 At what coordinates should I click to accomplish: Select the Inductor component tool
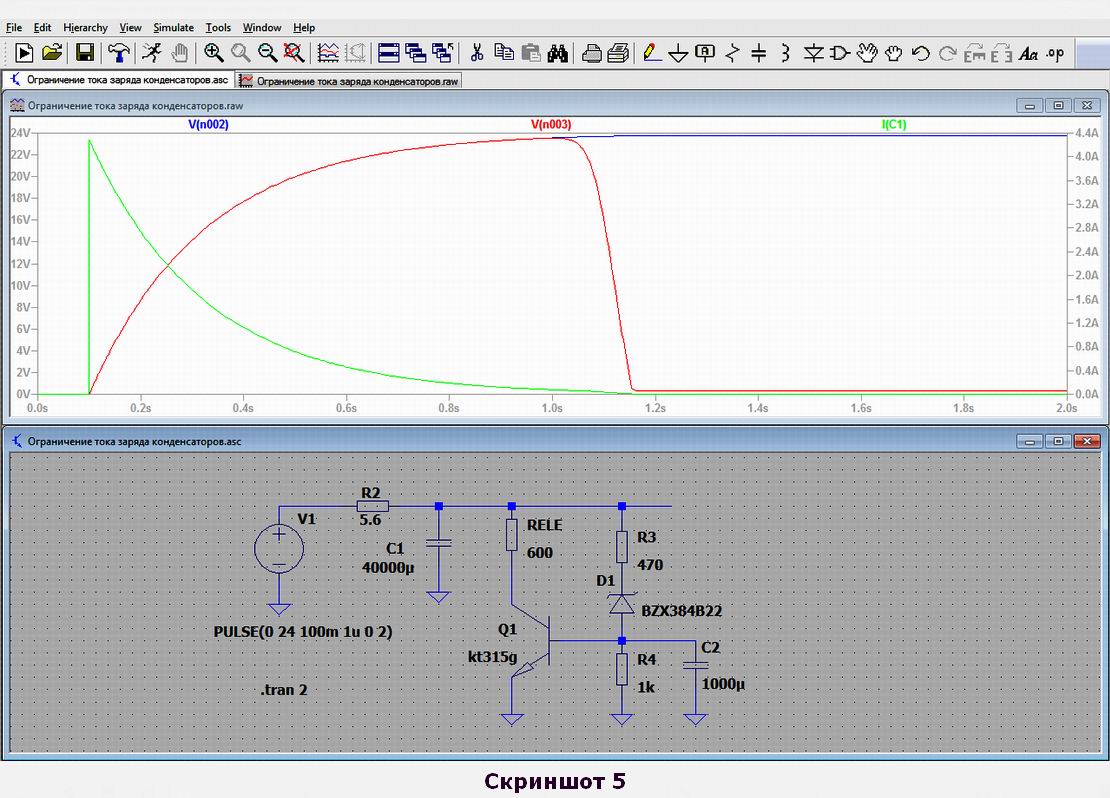click(785, 52)
